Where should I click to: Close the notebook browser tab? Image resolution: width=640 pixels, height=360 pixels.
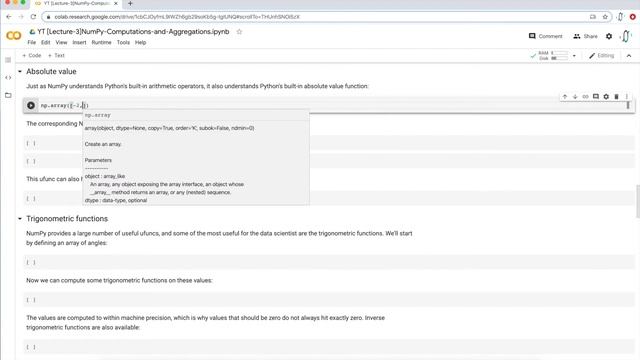click(x=116, y=3)
